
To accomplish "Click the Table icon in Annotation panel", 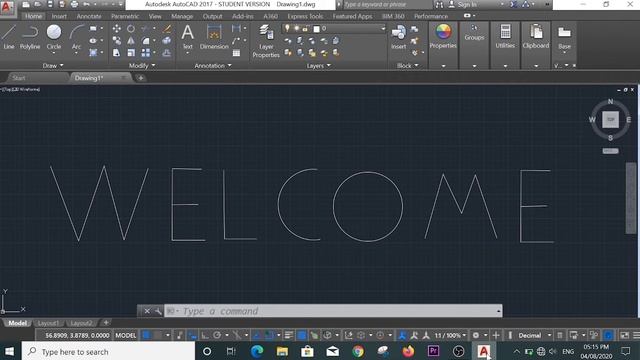I will coord(236,53).
